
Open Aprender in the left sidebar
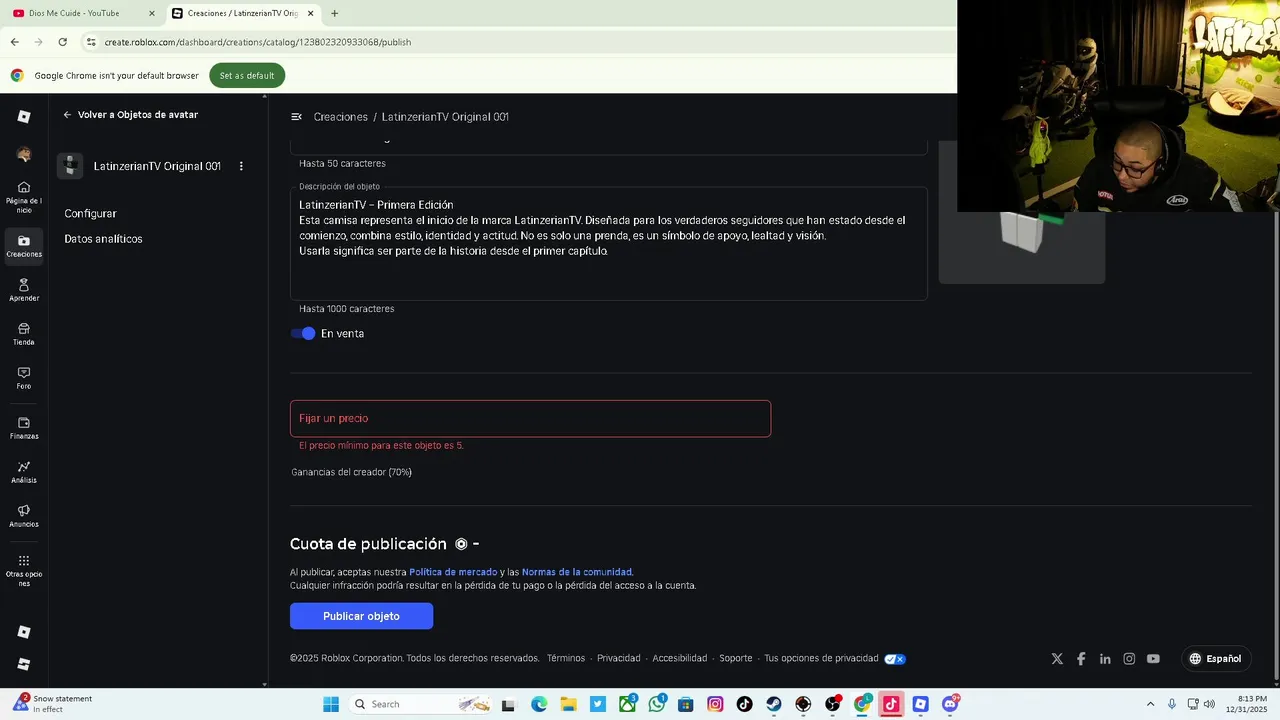(x=24, y=291)
